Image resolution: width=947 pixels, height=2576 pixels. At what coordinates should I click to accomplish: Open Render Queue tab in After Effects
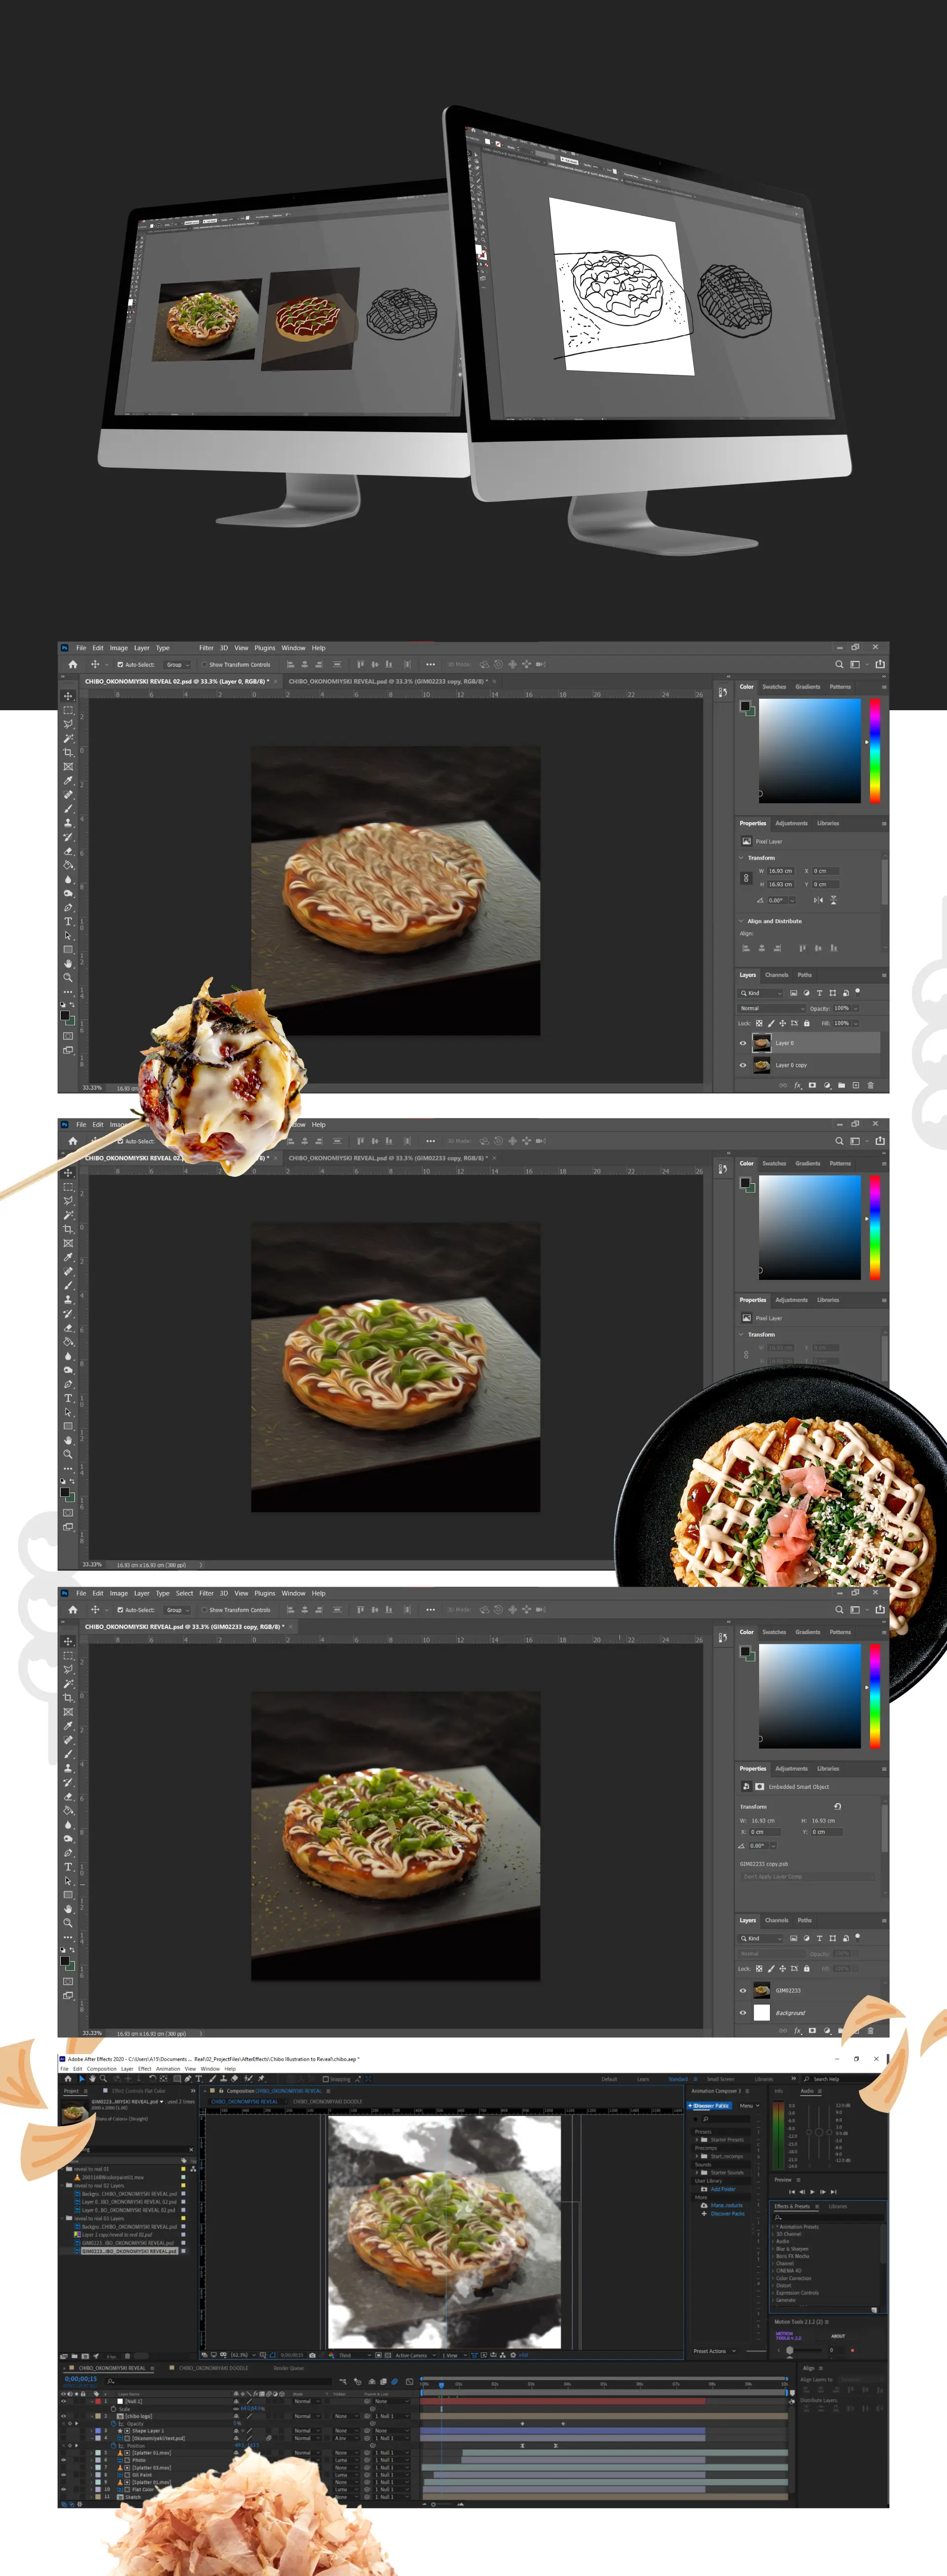[x=289, y=2368]
